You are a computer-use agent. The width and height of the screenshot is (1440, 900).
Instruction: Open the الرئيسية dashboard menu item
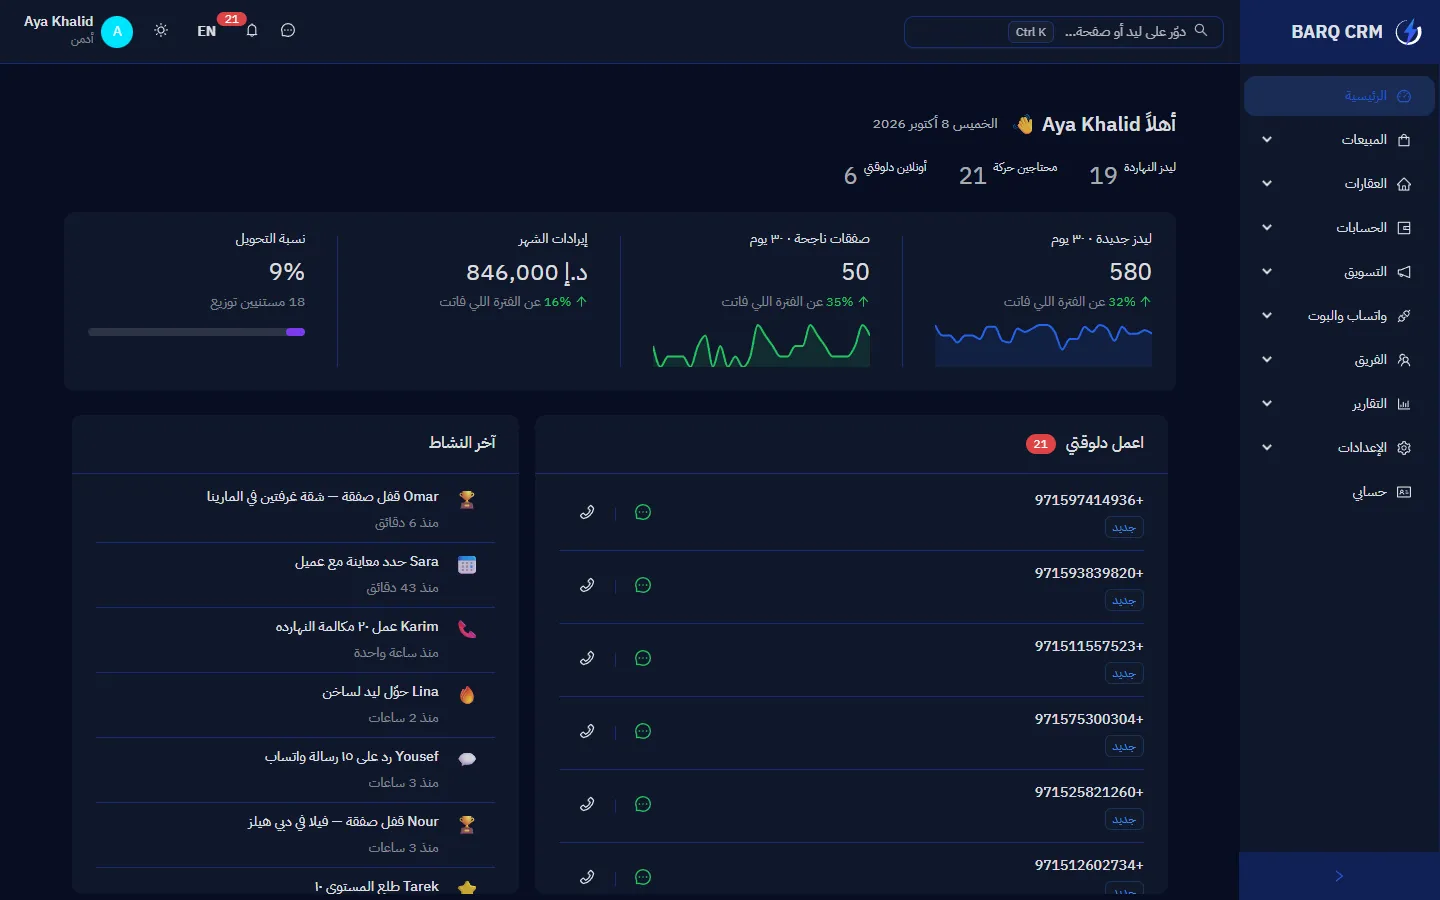click(x=1339, y=96)
